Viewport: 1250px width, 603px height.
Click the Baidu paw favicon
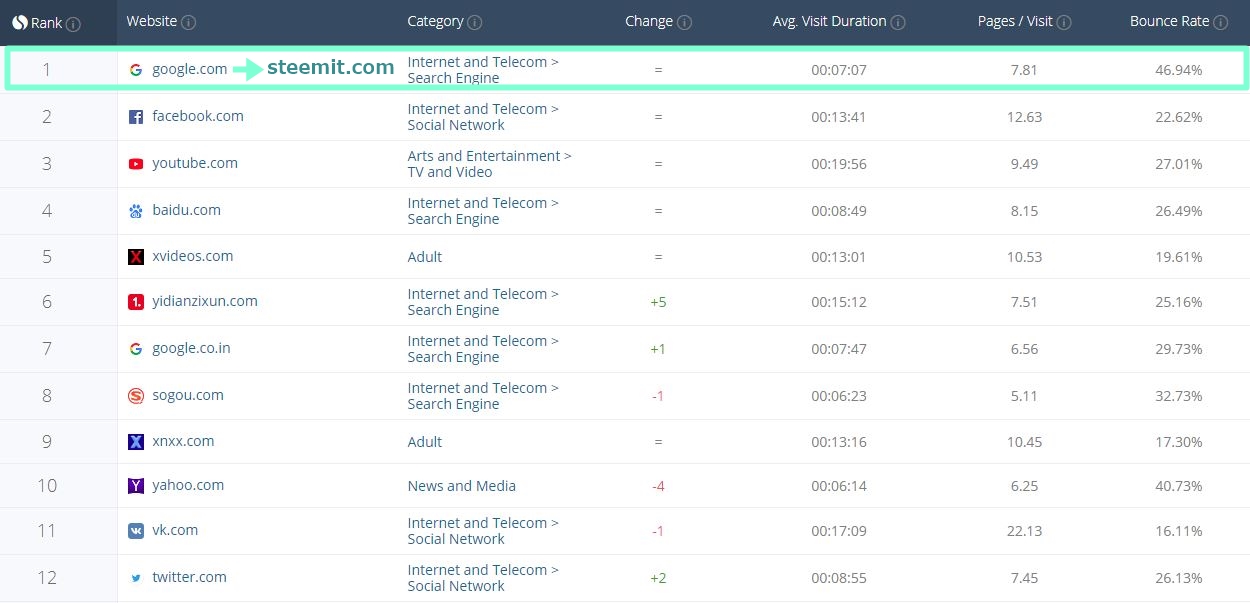136,211
